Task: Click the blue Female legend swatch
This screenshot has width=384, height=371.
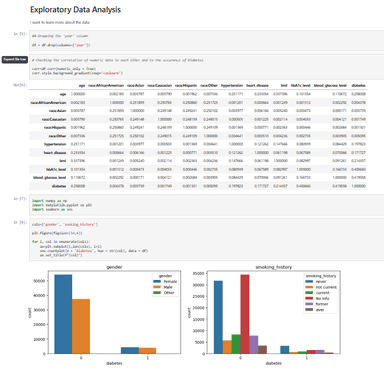Action: pos(157,282)
